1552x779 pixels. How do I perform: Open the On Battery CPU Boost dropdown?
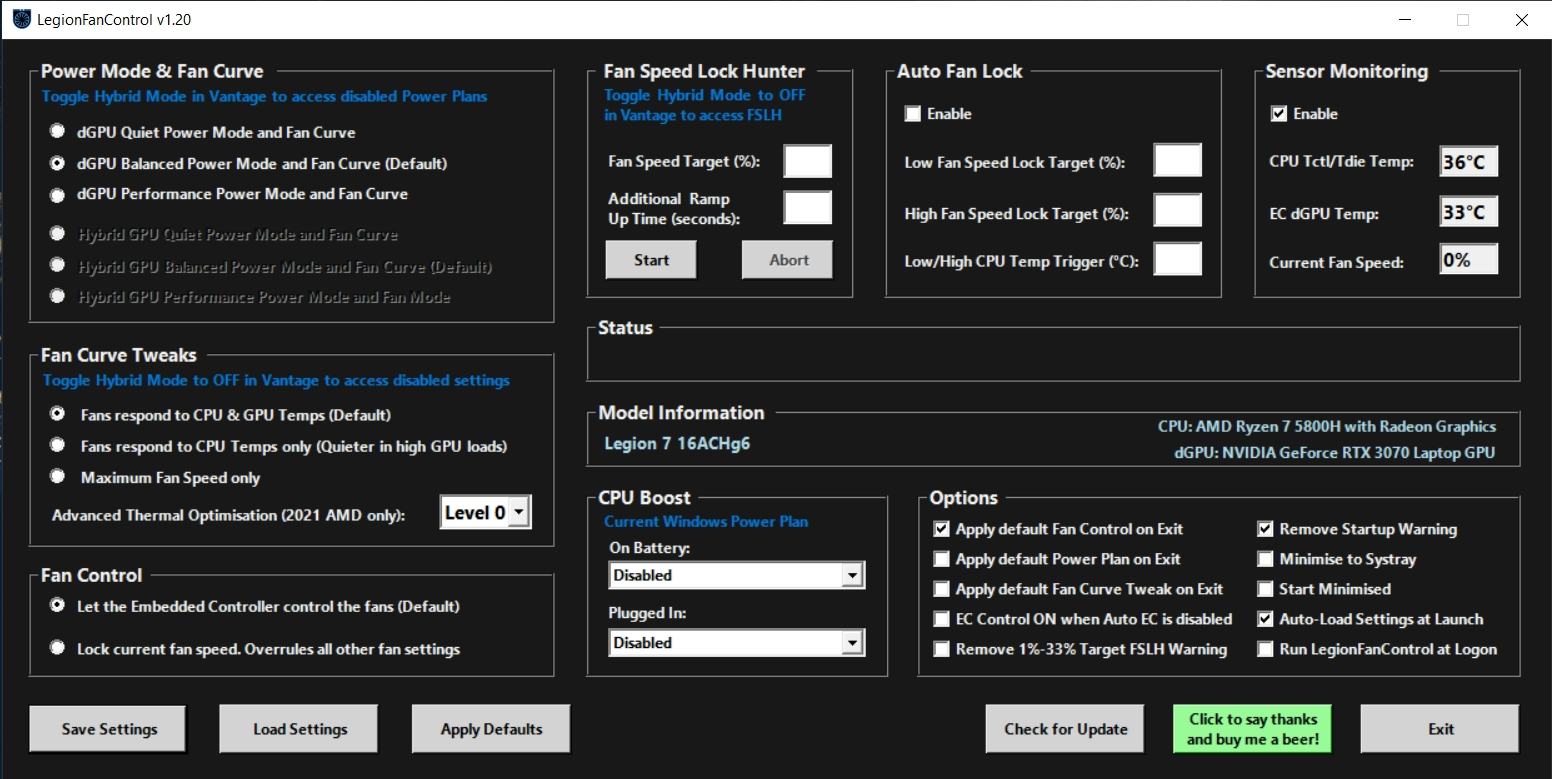[737, 575]
